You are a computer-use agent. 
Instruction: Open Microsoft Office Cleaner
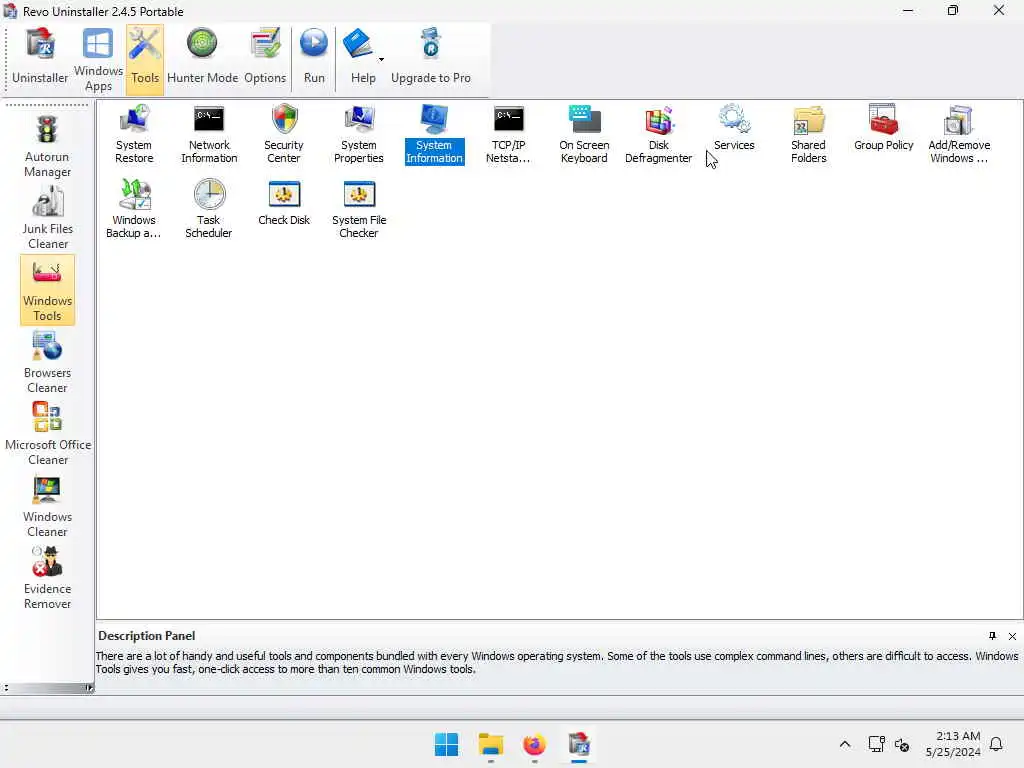tap(48, 434)
